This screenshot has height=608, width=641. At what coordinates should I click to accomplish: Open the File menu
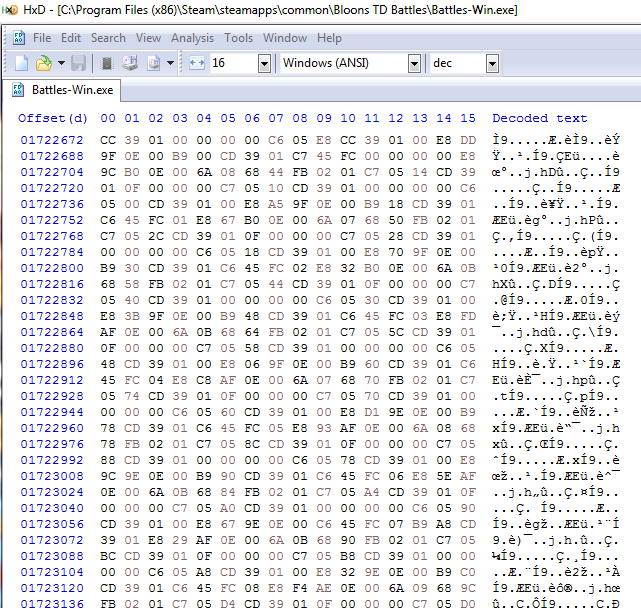tap(42, 38)
